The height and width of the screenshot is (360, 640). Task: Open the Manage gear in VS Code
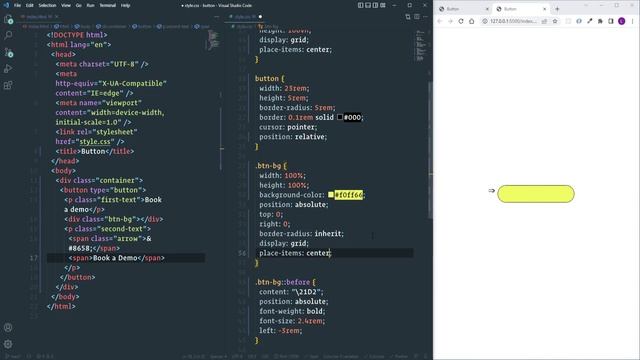point(8,344)
